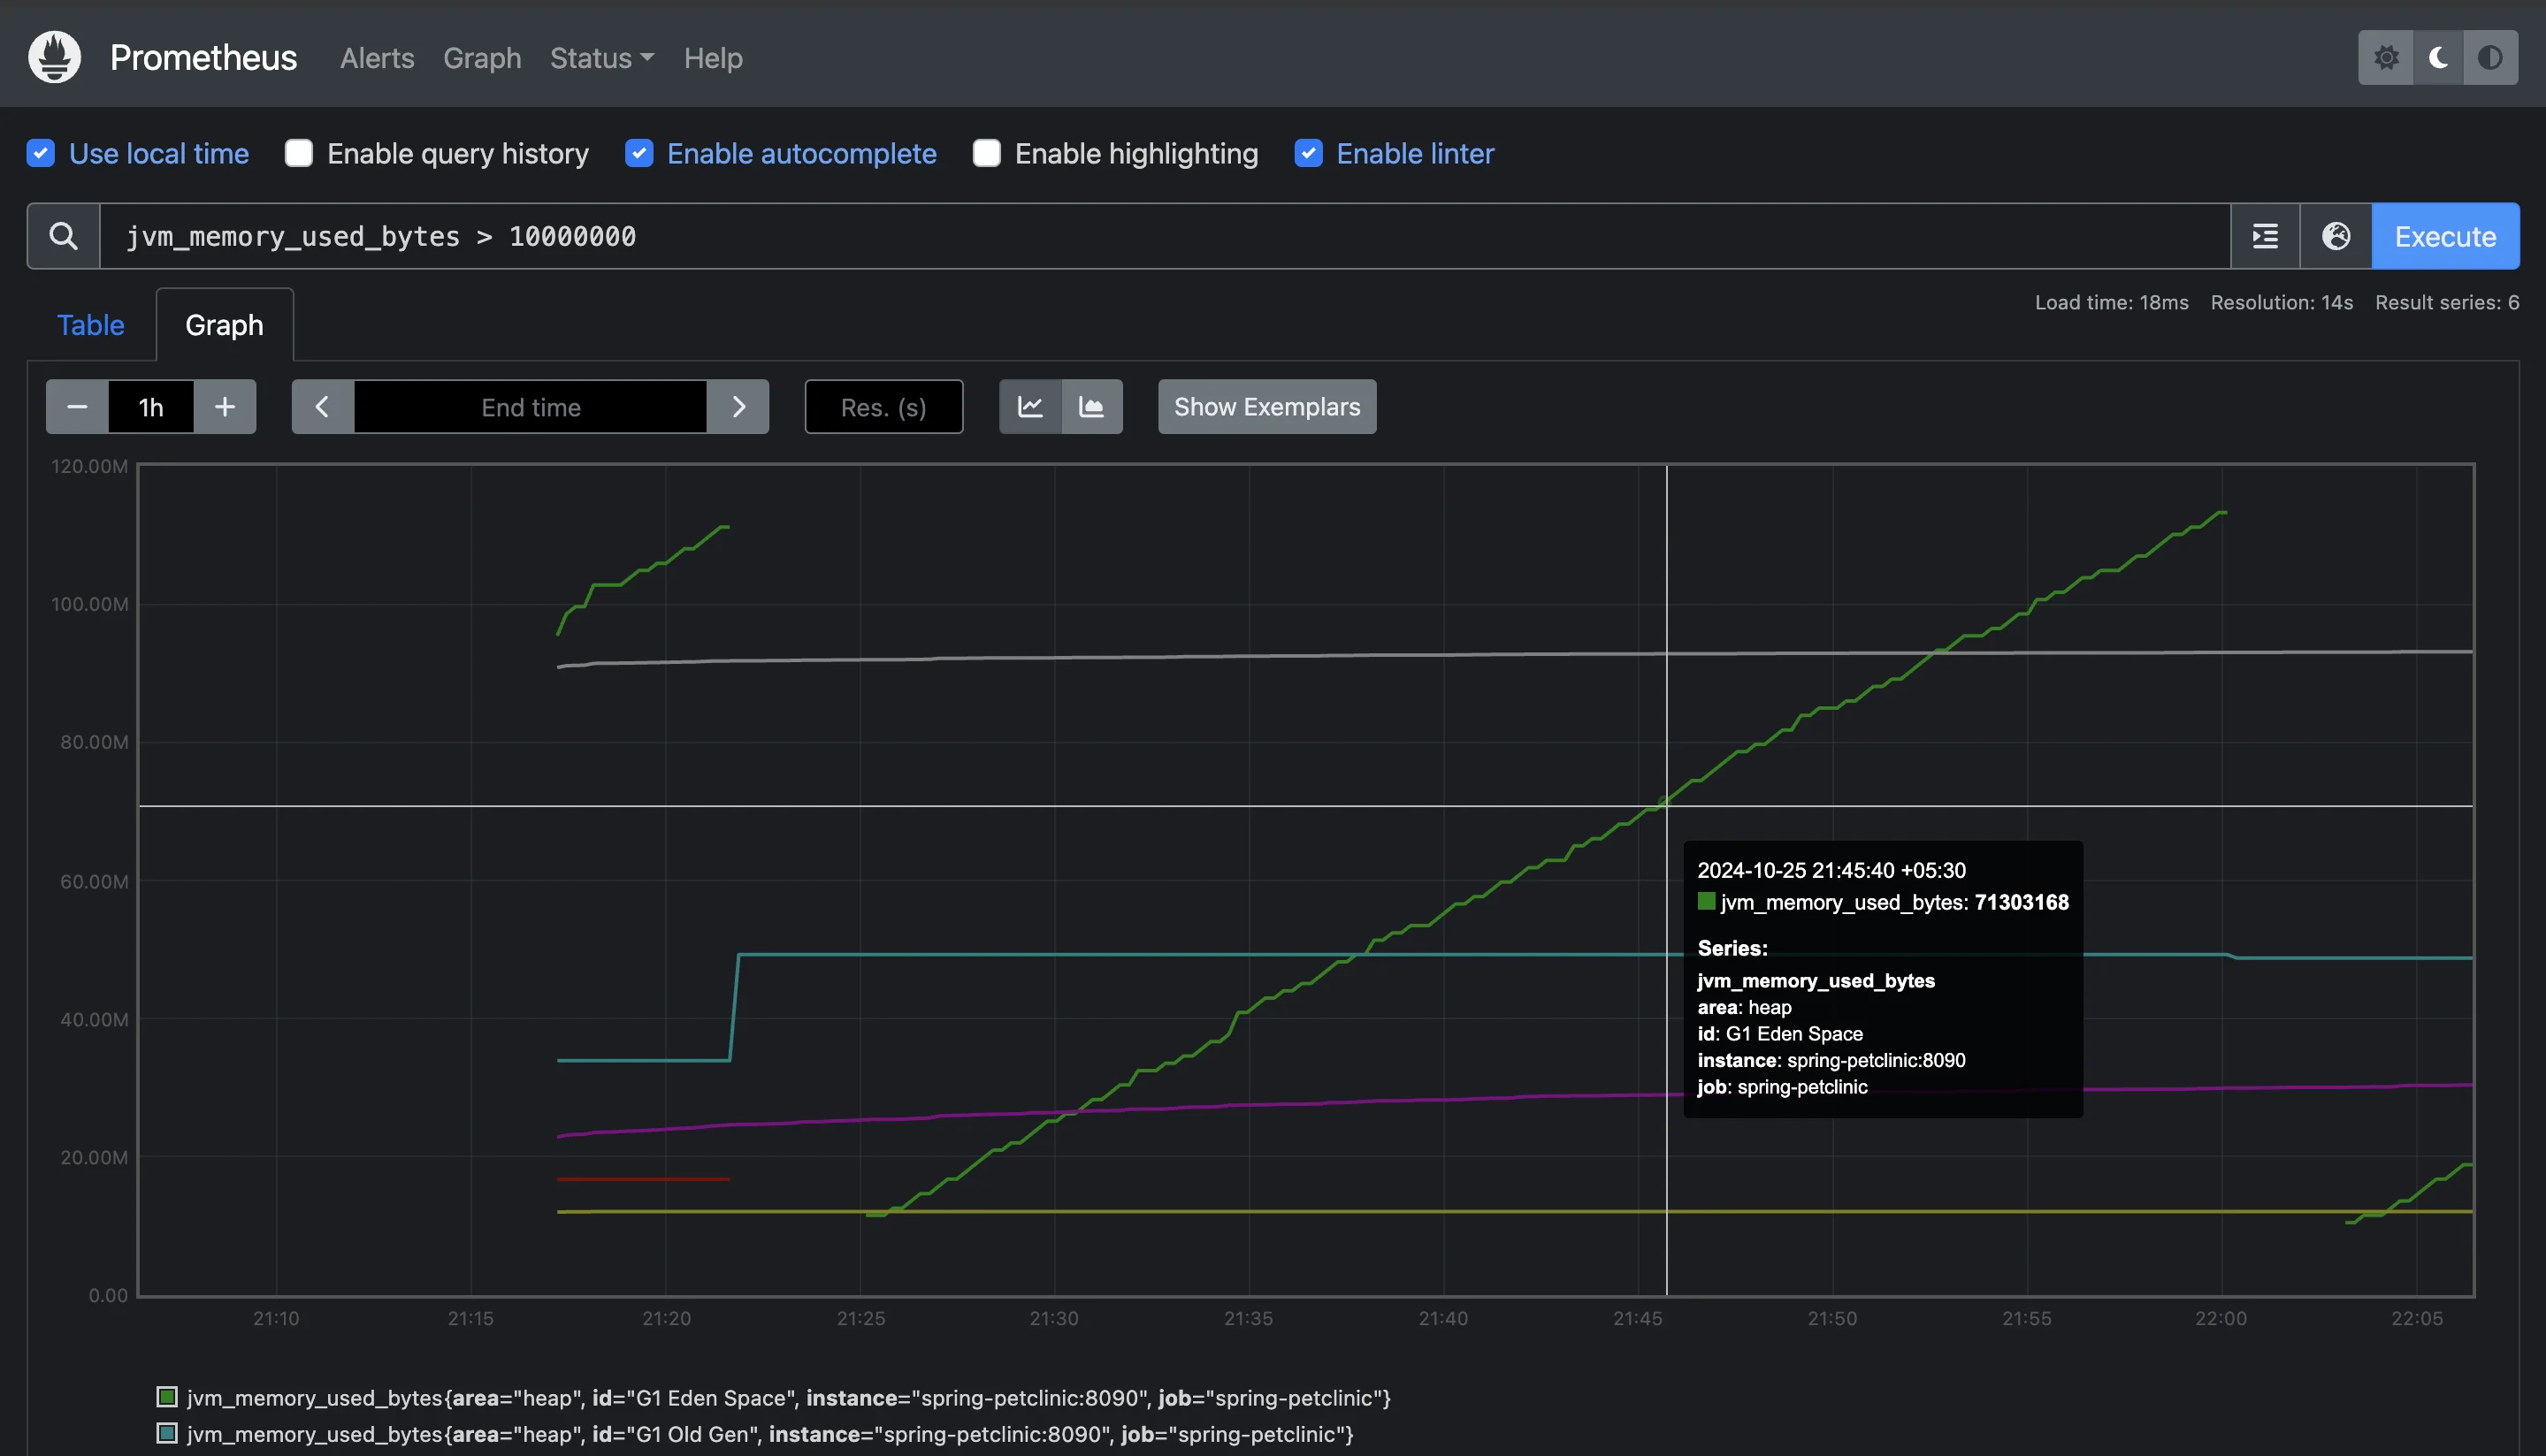Click teal G1 Old Gen legend swatch

pos(167,1434)
